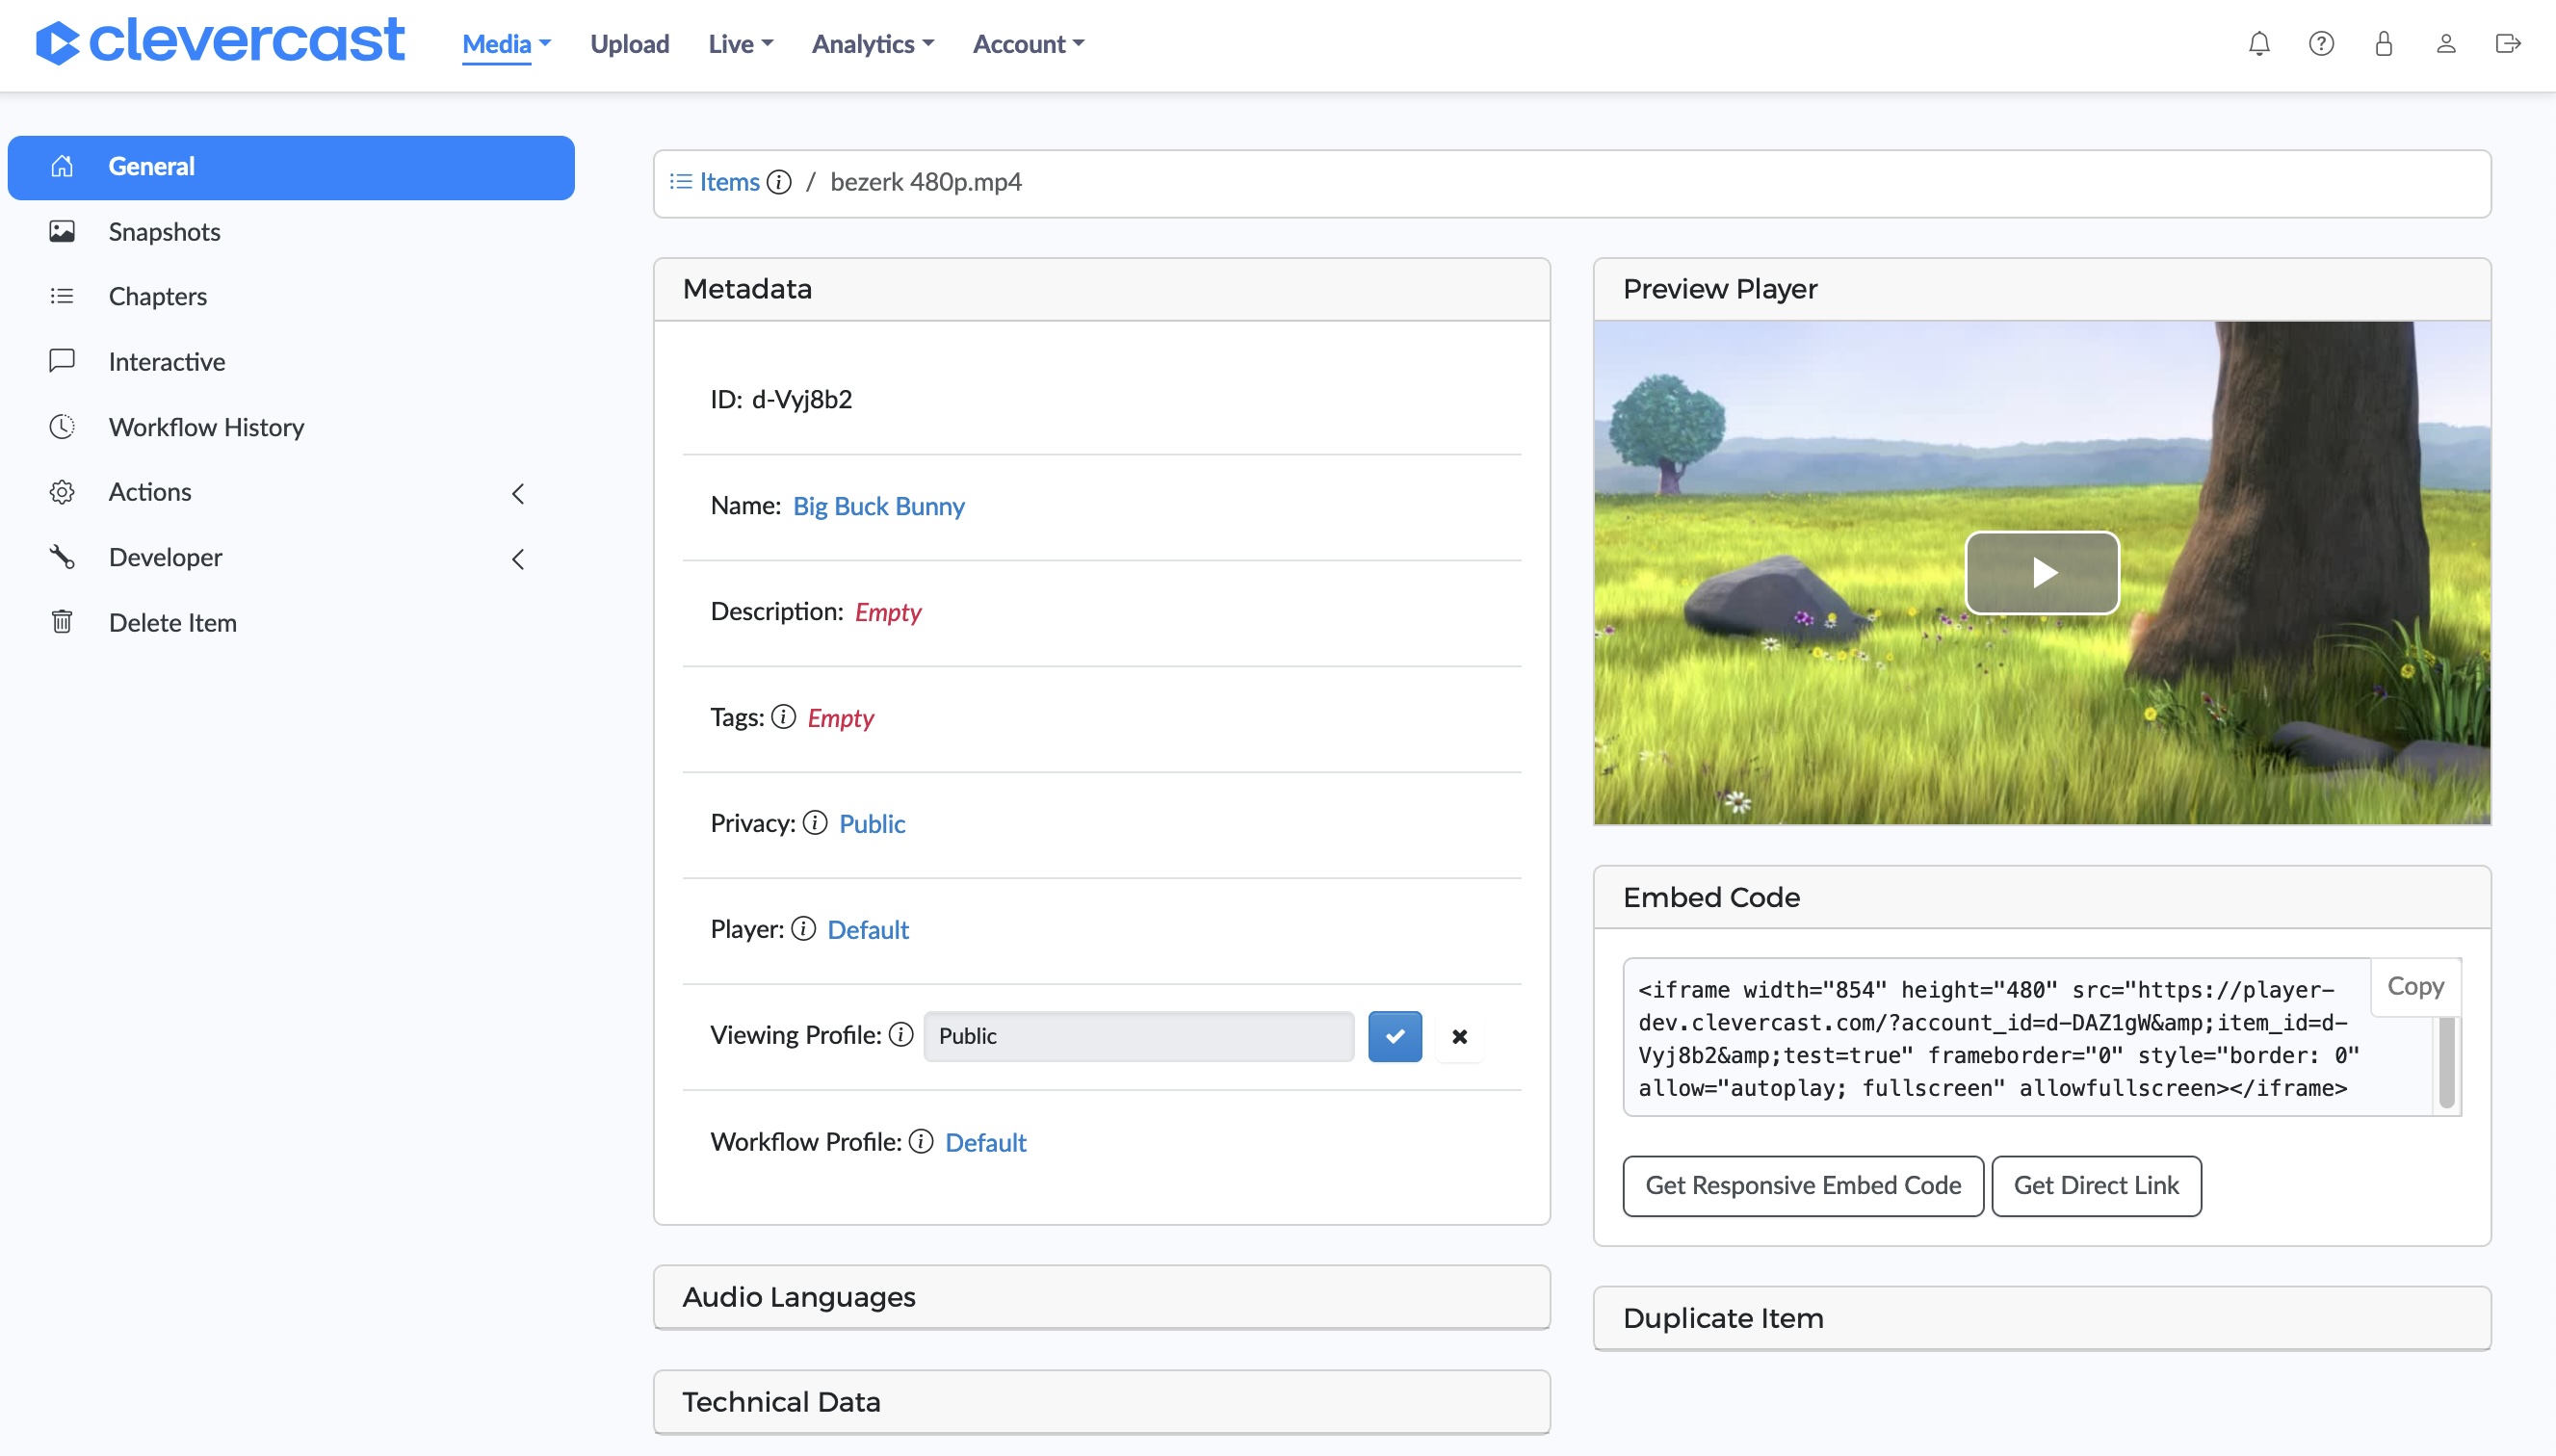Screen dimensions: 2556x1456
Task: Change the Public privacy setting
Action: 872,824
